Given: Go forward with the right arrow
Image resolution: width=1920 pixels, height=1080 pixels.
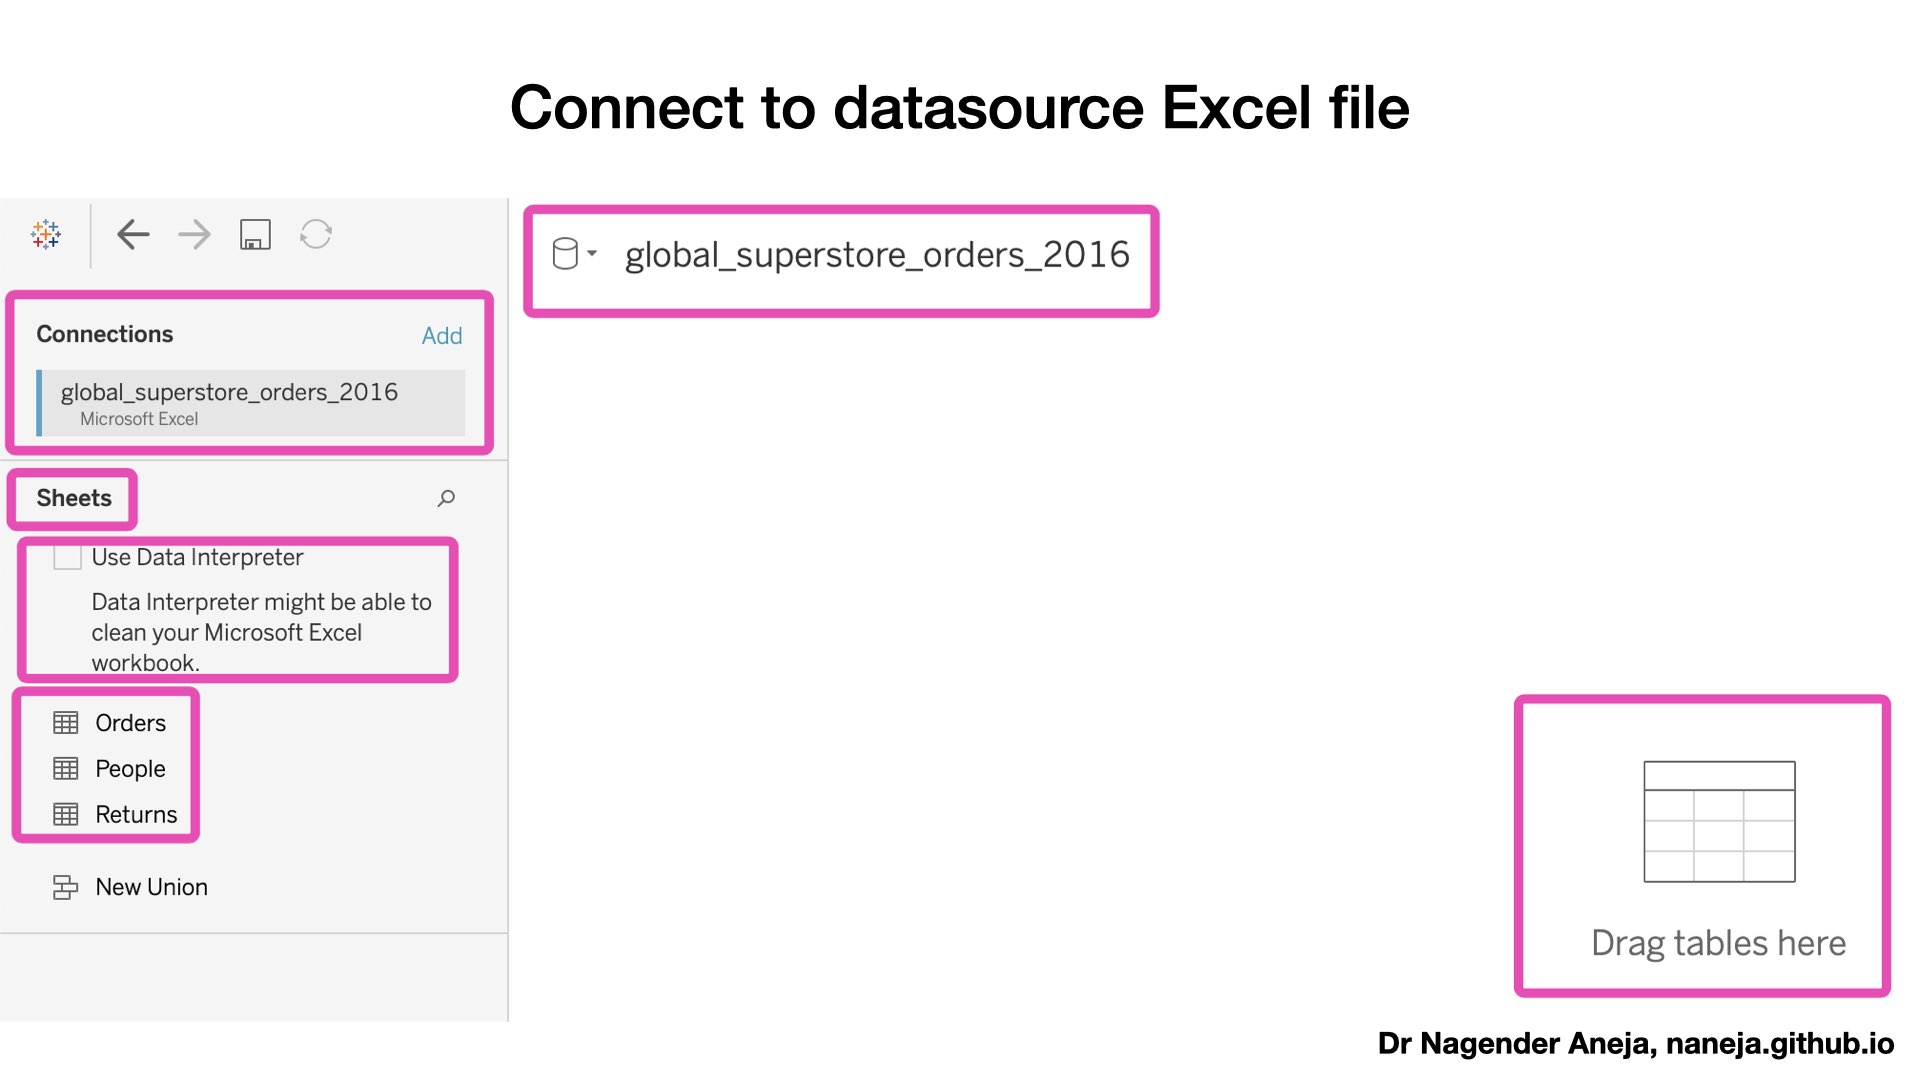Looking at the screenshot, I should (194, 234).
